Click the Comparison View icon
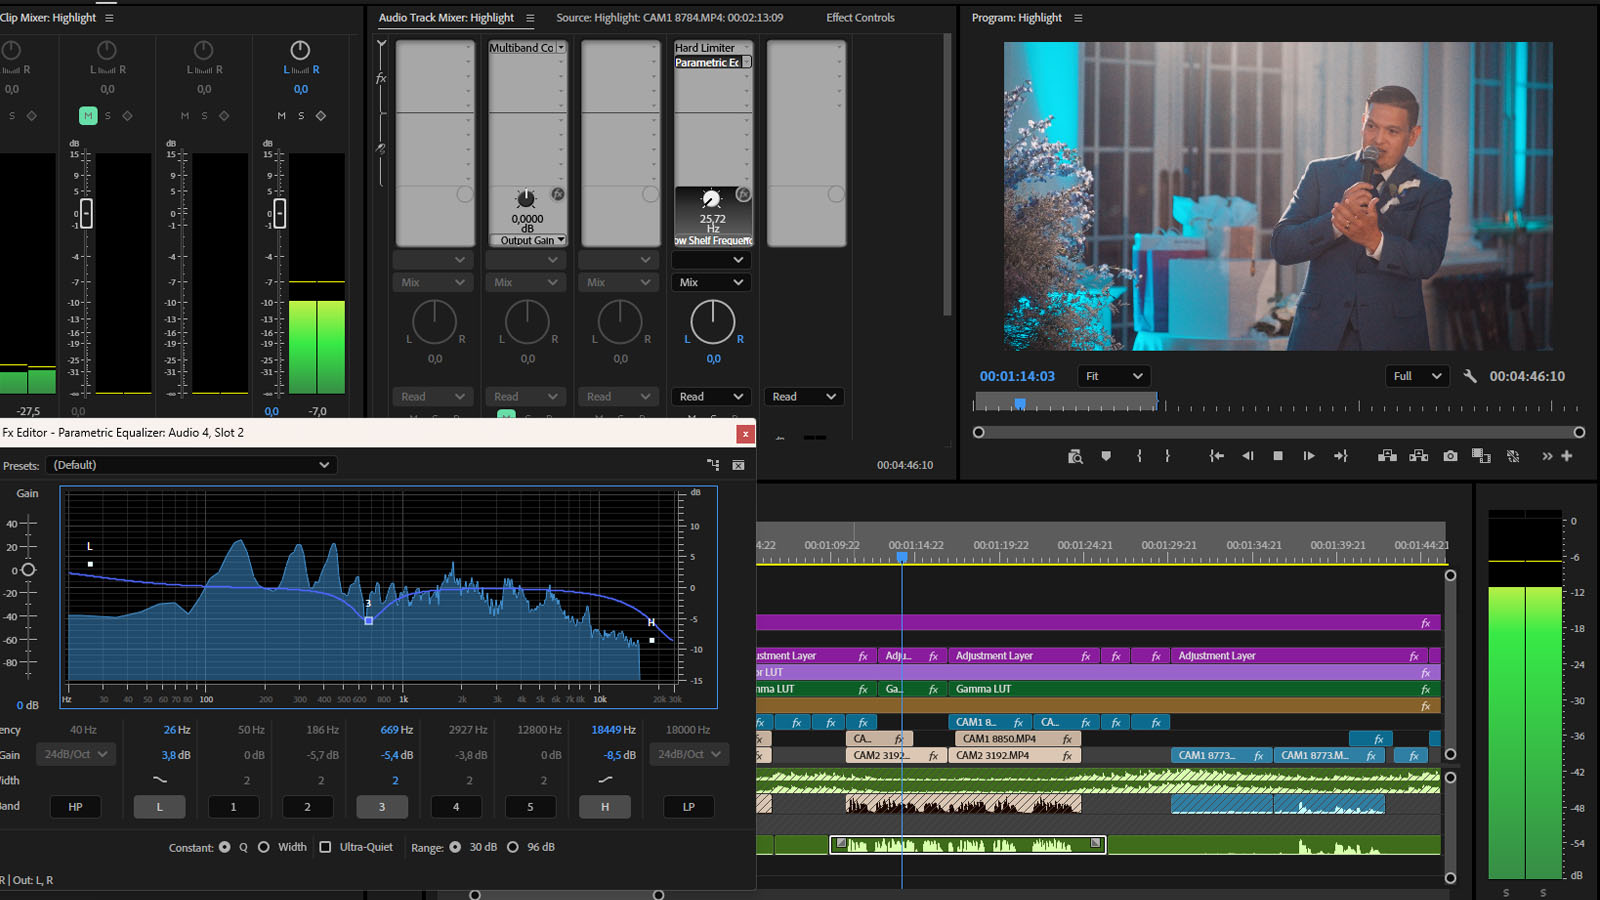 (x=1481, y=456)
